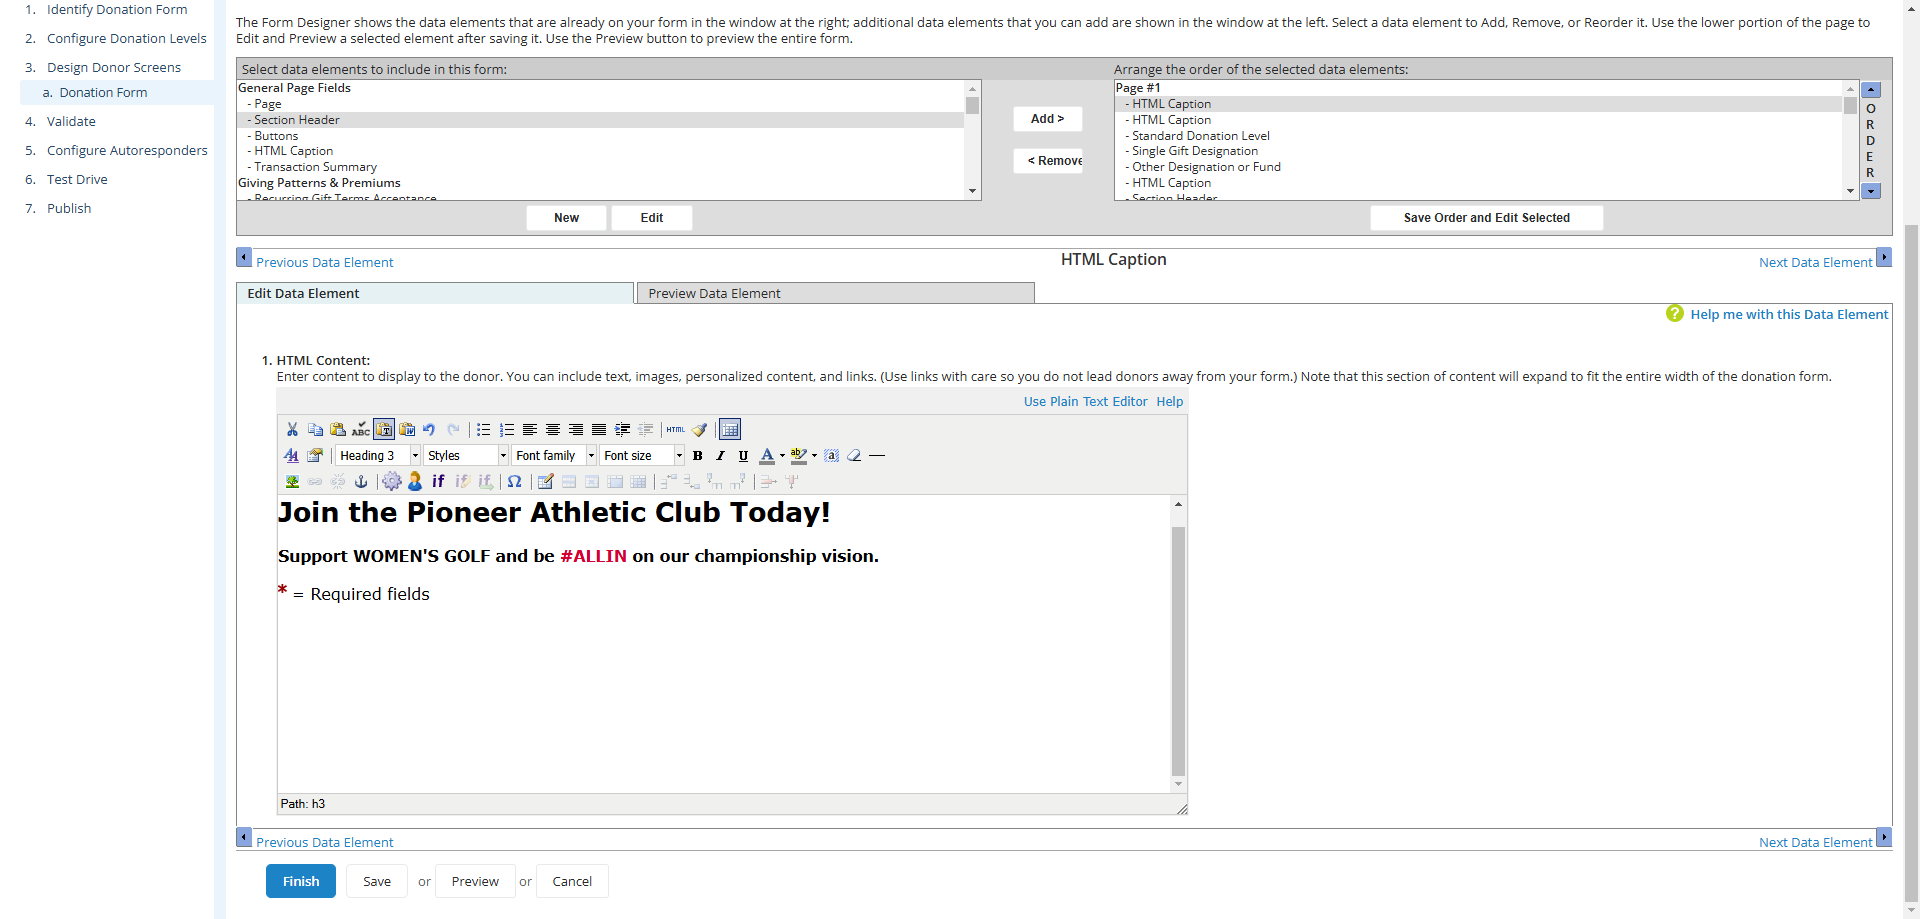Open the Validate step
The height and width of the screenshot is (919, 1920).
pyautogui.click(x=71, y=121)
